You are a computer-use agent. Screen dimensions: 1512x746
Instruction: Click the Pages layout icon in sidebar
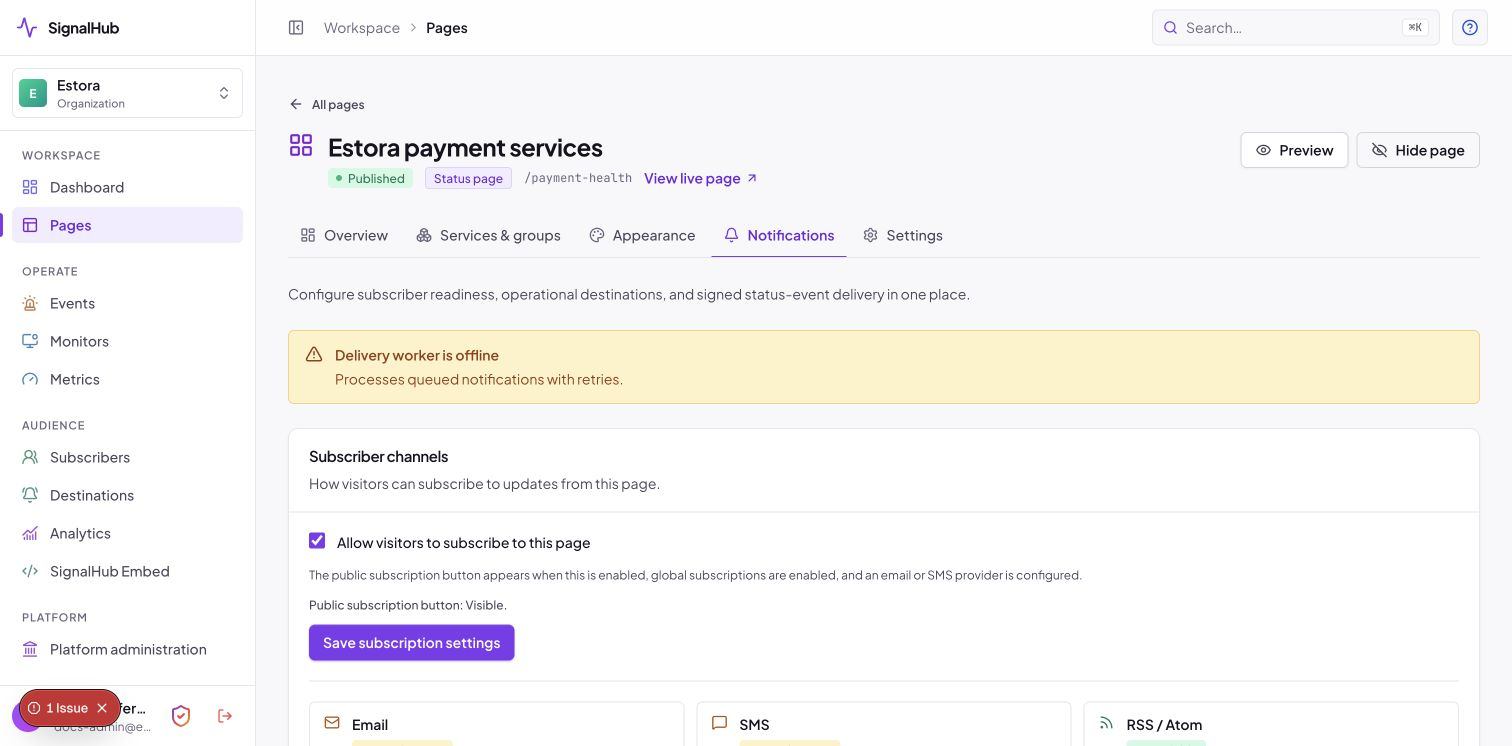coord(30,225)
